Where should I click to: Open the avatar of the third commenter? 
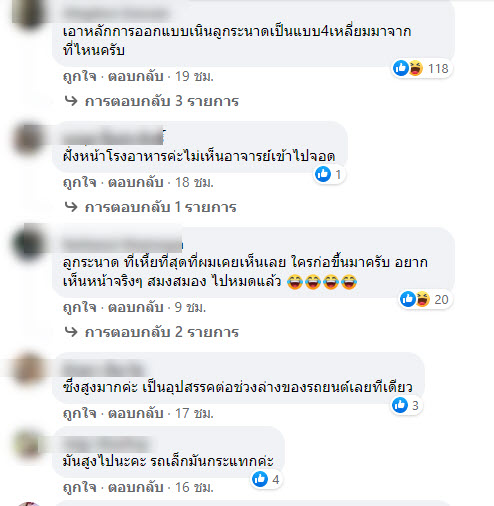pyautogui.click(x=29, y=242)
